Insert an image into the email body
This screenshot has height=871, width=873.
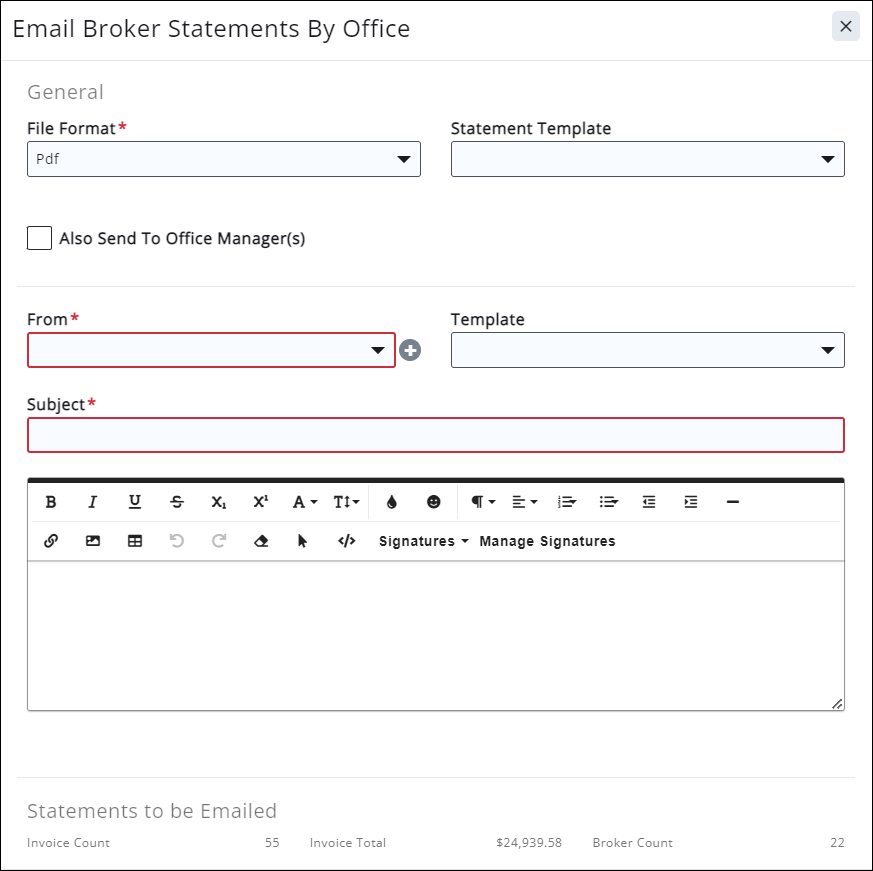click(93, 541)
